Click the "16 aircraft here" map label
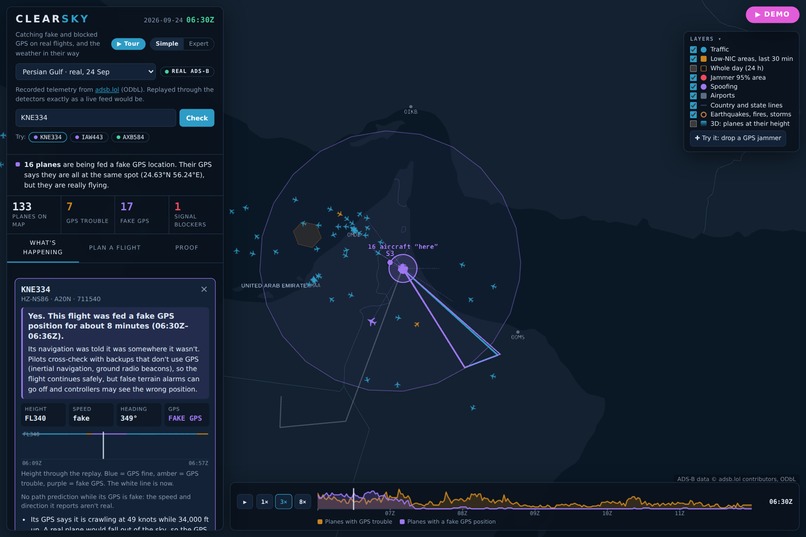806x537 pixels. click(x=402, y=247)
